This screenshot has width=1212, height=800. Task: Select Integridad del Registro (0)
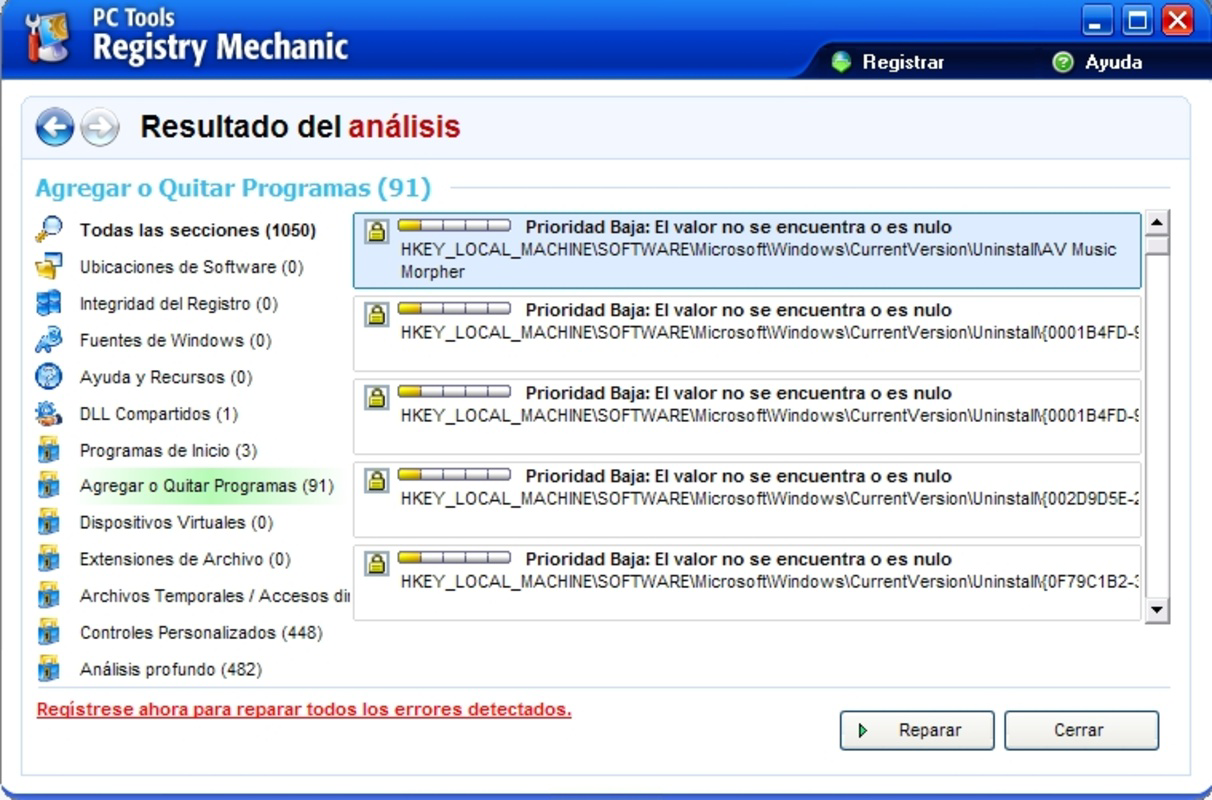pos(179,304)
